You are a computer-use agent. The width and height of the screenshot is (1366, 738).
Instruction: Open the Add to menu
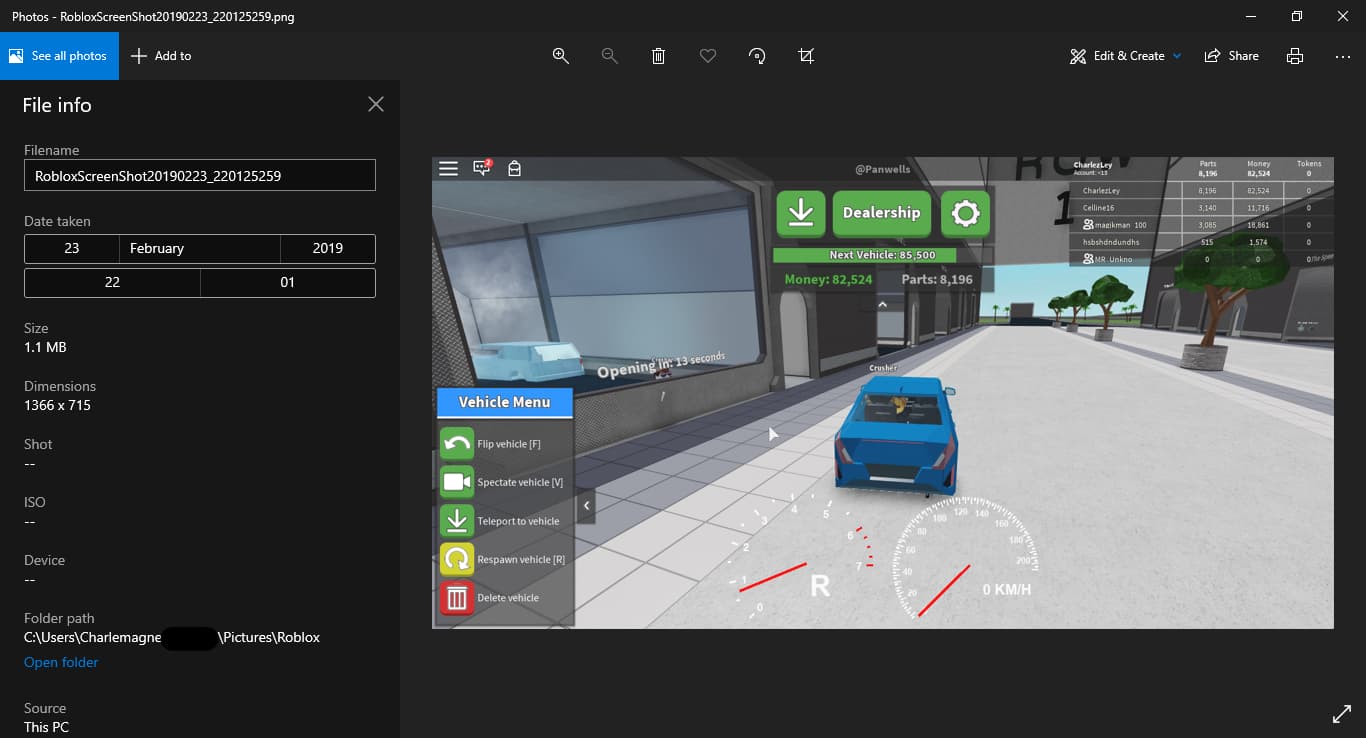161,56
